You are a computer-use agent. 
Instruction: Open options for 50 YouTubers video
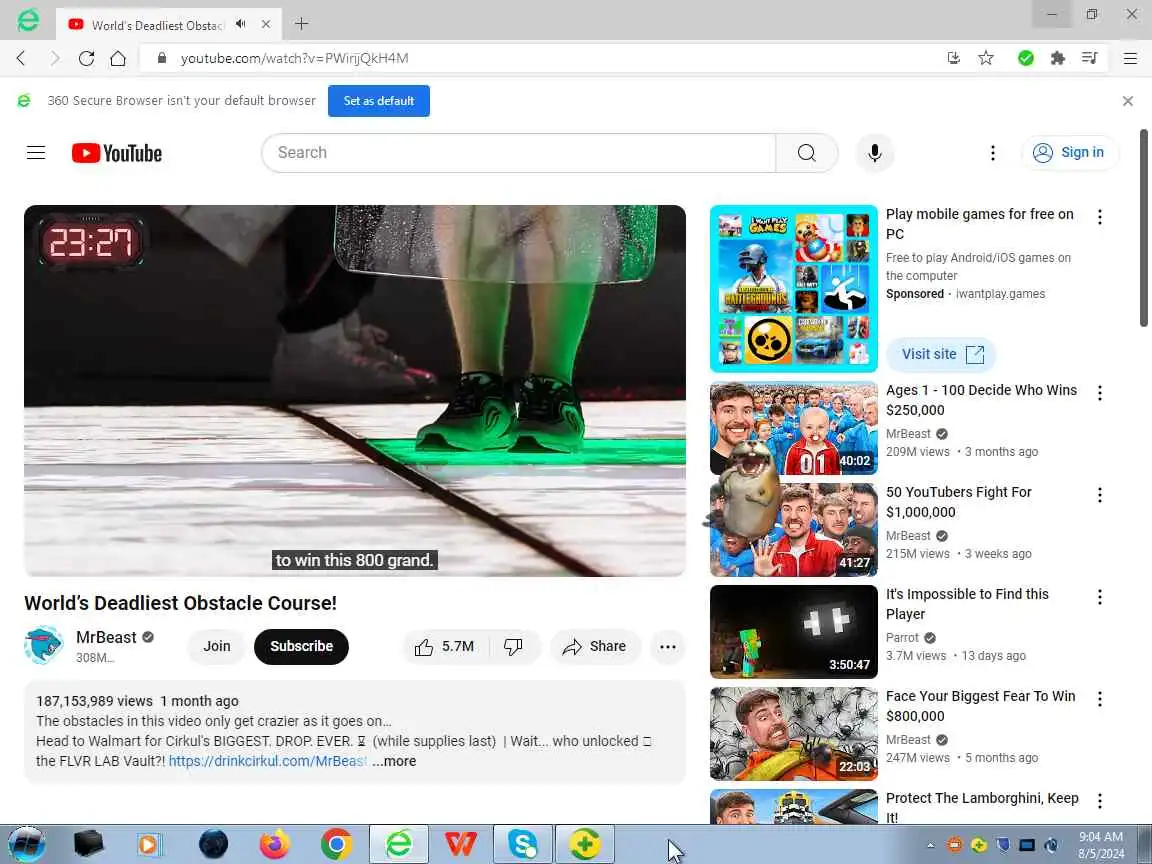(x=1099, y=495)
